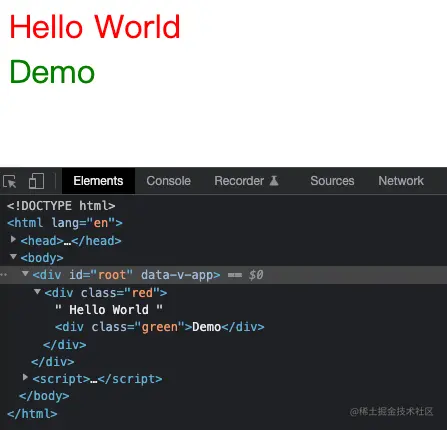Select the closing html tag
The width and height of the screenshot is (447, 430).
point(32,414)
